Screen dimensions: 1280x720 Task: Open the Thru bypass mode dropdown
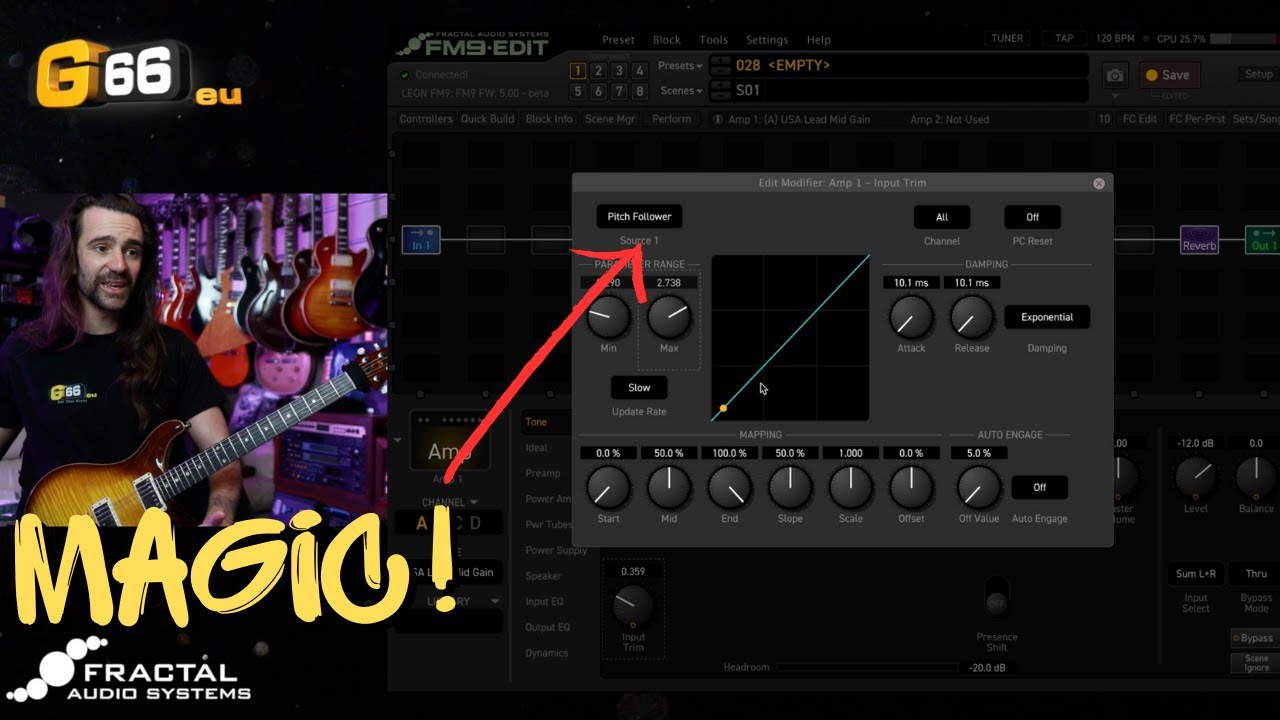[1256, 574]
